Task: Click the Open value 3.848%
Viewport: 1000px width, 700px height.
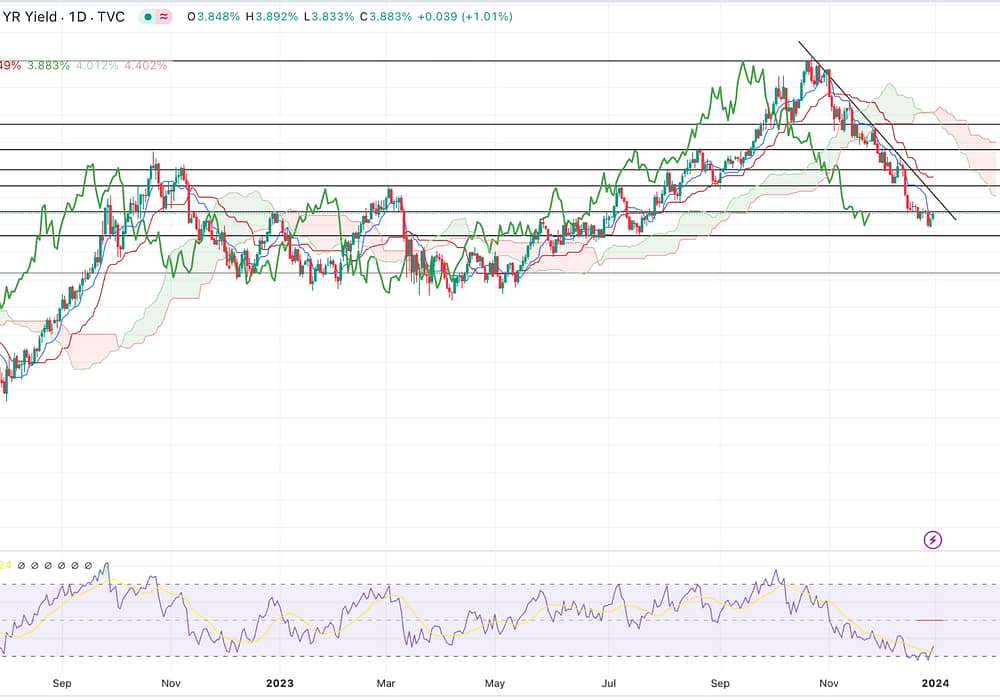Action: coord(216,17)
